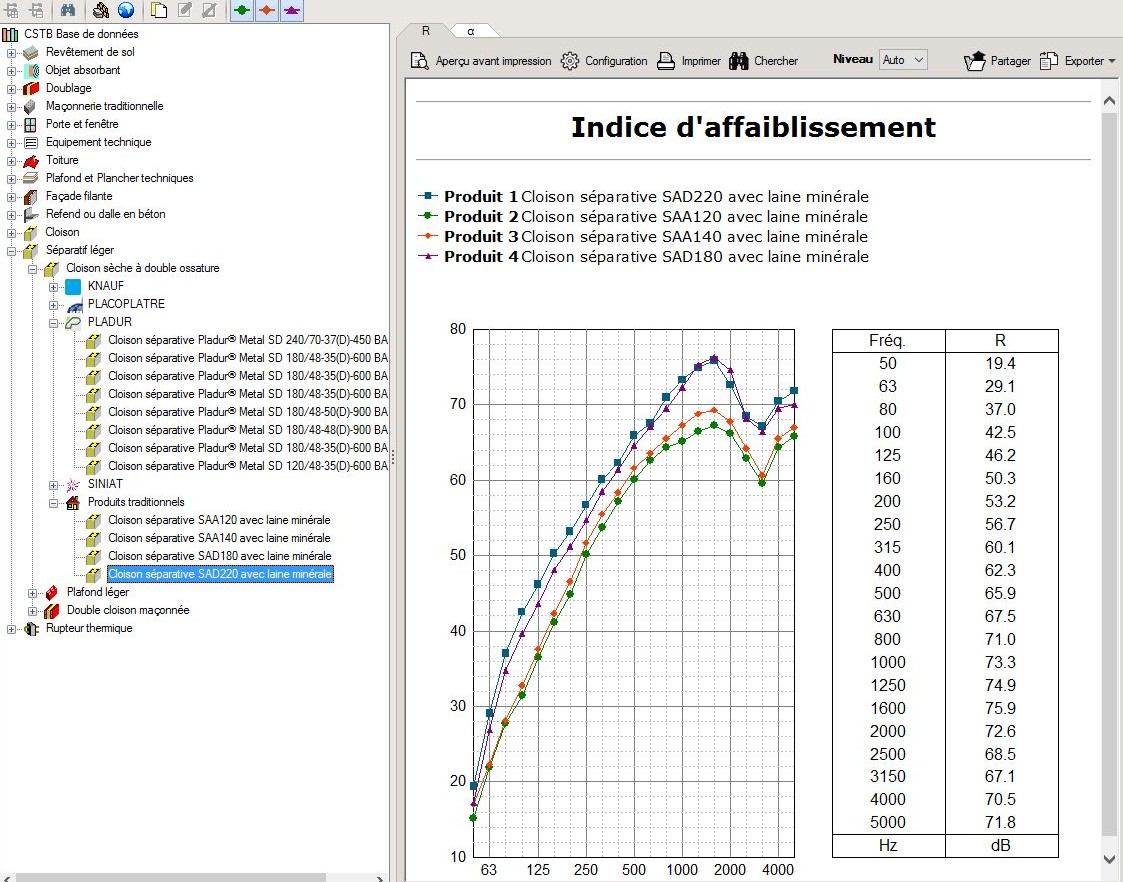Click the Cloison tree item

pos(62,232)
